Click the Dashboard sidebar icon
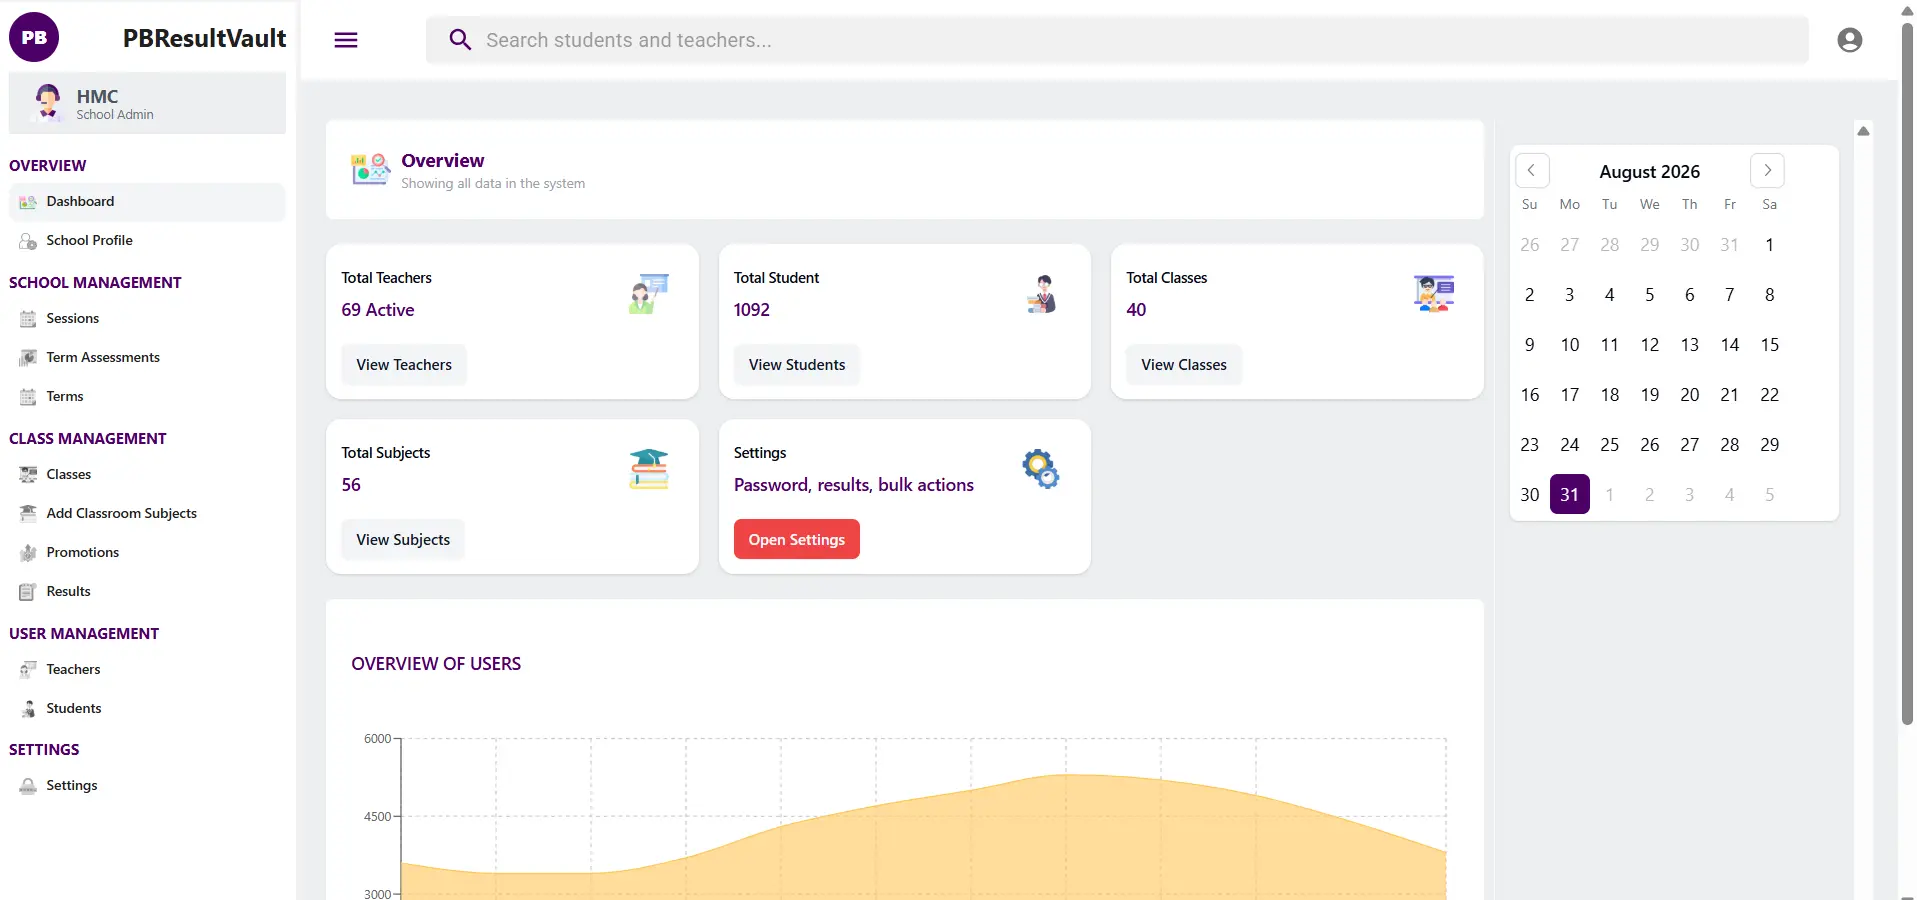The height and width of the screenshot is (900, 1917). (x=28, y=202)
